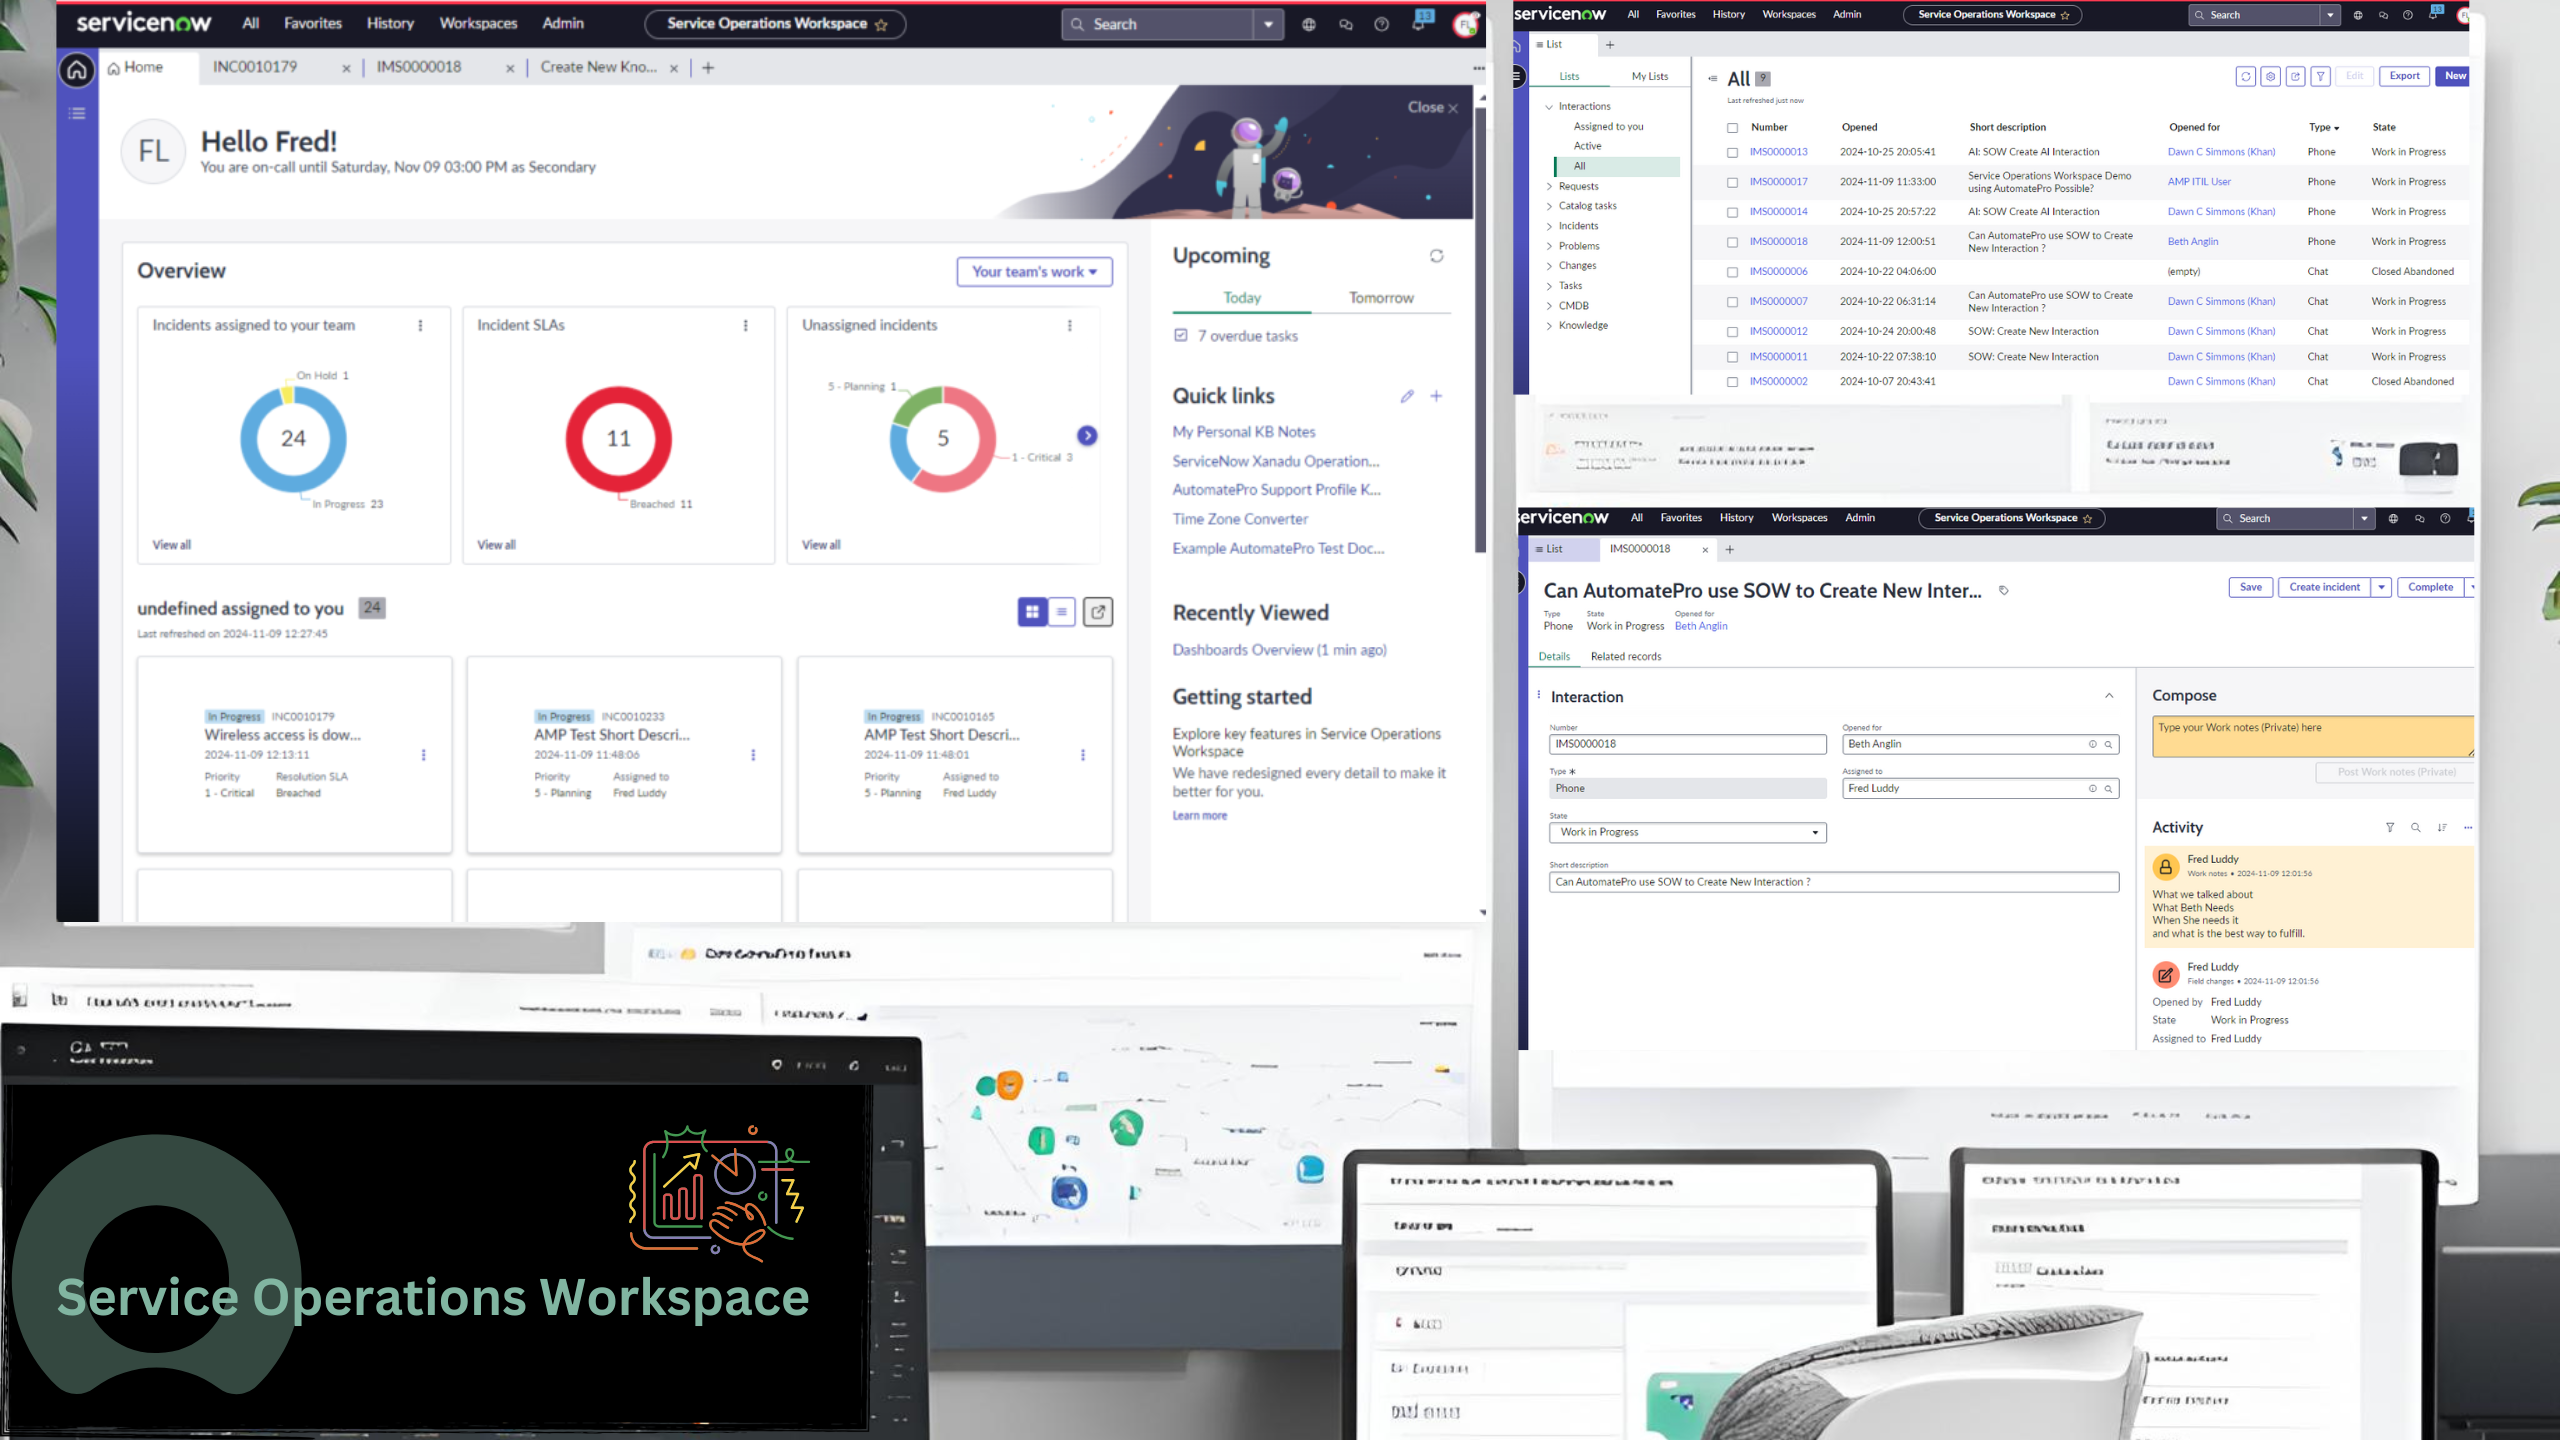Open the notifications bell with 13 alerts
This screenshot has width=2560, height=1440.
tap(1420, 23)
